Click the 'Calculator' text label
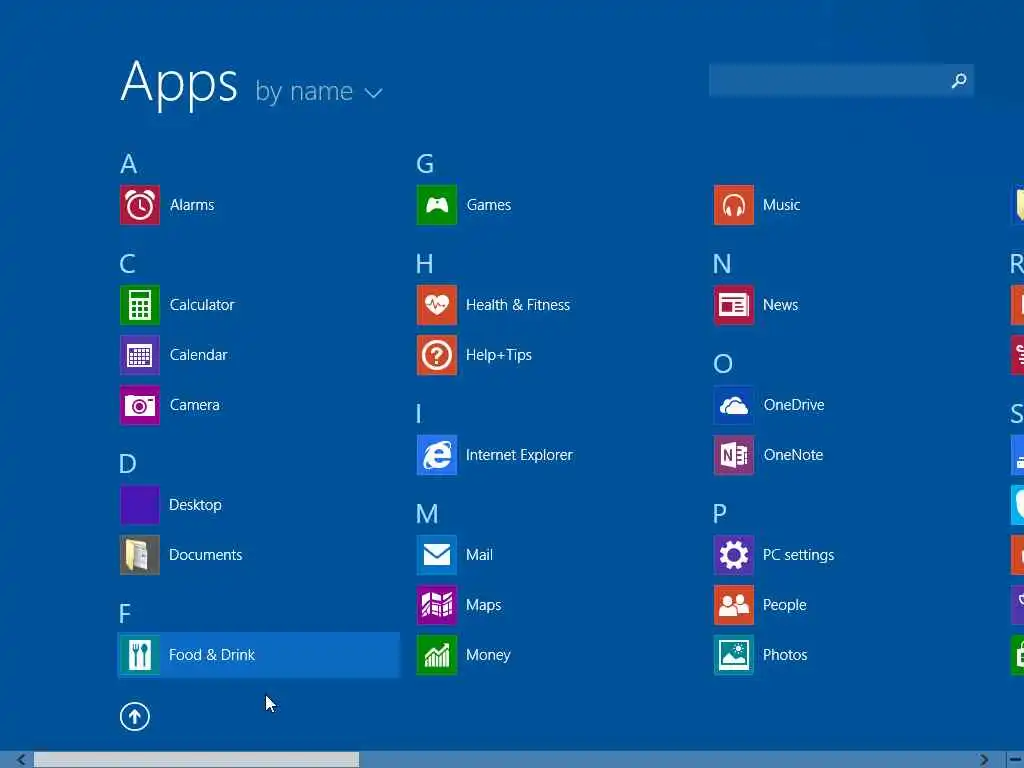This screenshot has width=1024, height=768. [202, 305]
